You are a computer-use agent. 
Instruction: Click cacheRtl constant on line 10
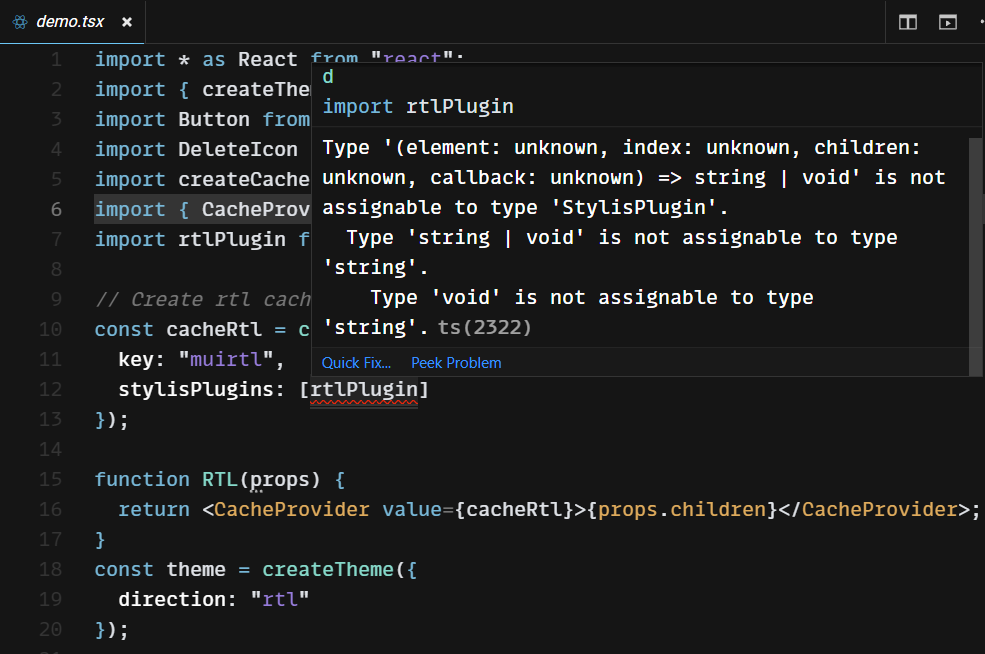point(214,329)
